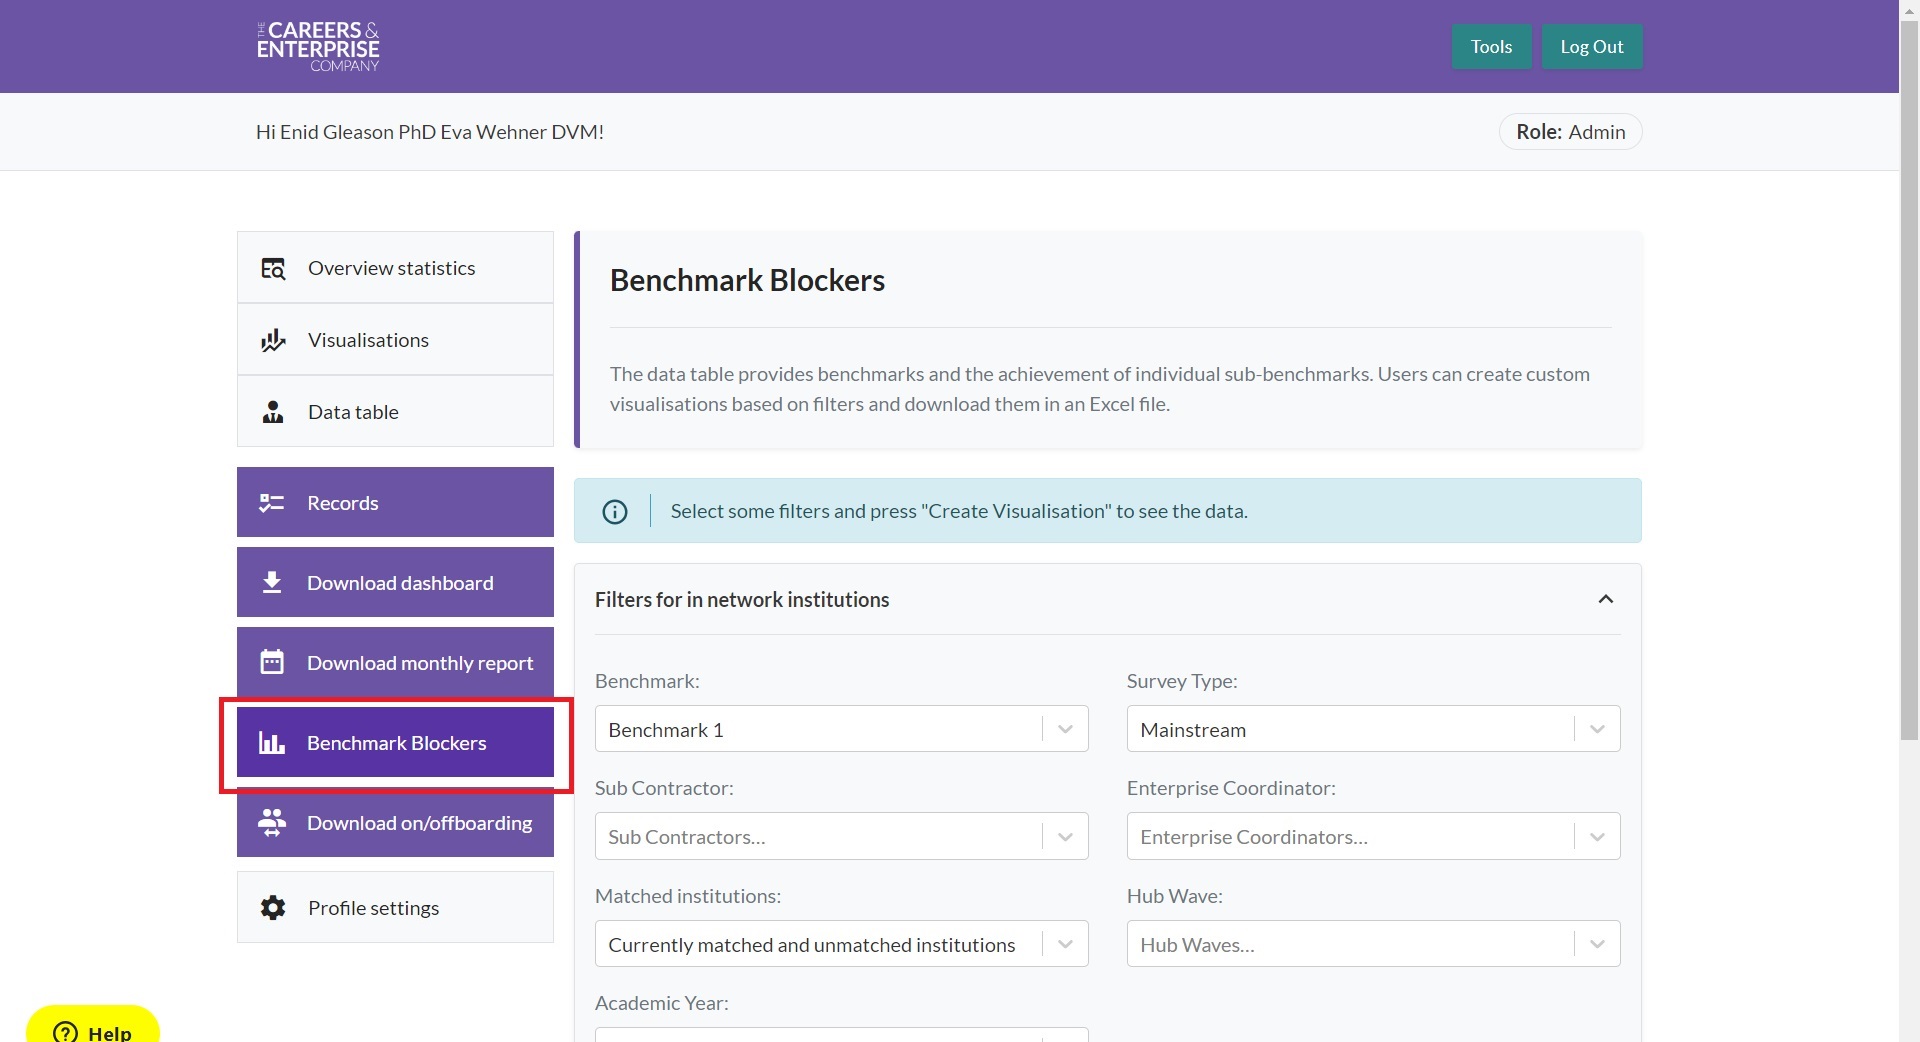Open the Benchmark Blockers menu item
The image size is (1920, 1042).
tap(395, 743)
